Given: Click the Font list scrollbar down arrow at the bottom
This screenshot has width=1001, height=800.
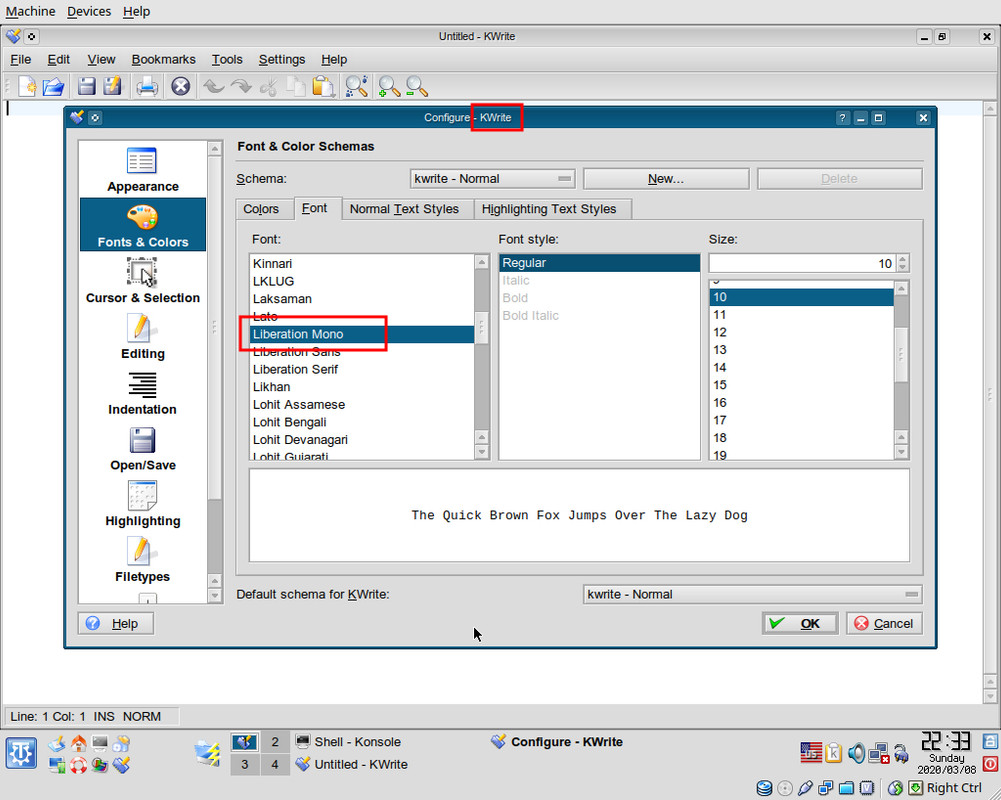Looking at the screenshot, I should (482, 452).
